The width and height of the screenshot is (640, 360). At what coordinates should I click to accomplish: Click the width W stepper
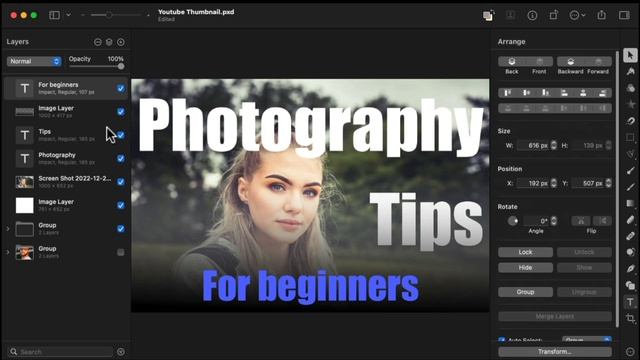(553, 145)
